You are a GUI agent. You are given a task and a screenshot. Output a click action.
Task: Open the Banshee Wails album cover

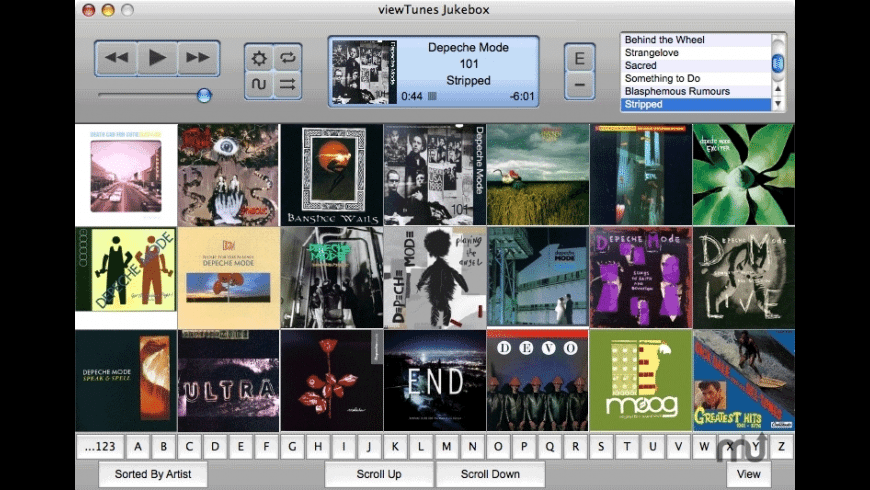[332, 175]
